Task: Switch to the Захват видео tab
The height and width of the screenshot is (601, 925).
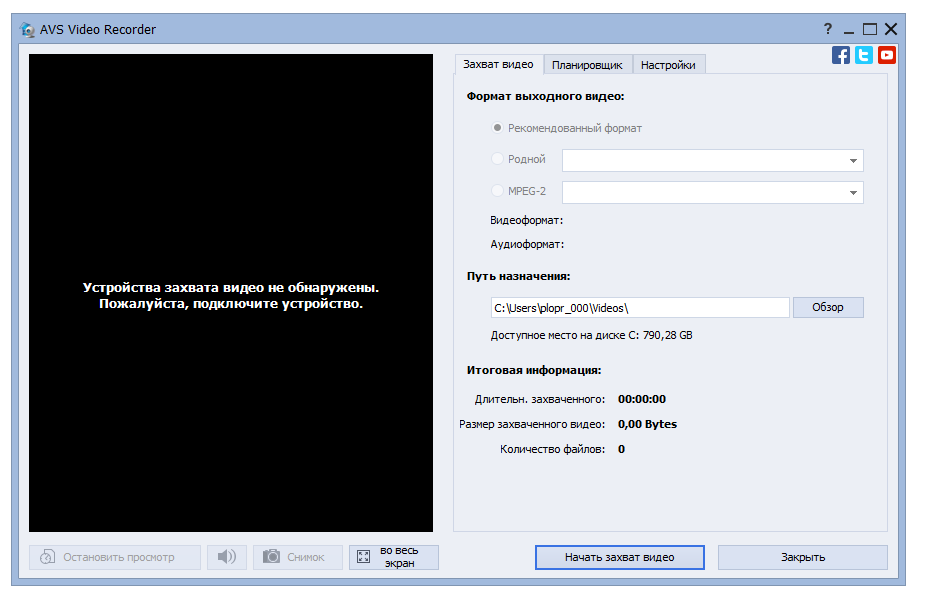Action: click(498, 64)
